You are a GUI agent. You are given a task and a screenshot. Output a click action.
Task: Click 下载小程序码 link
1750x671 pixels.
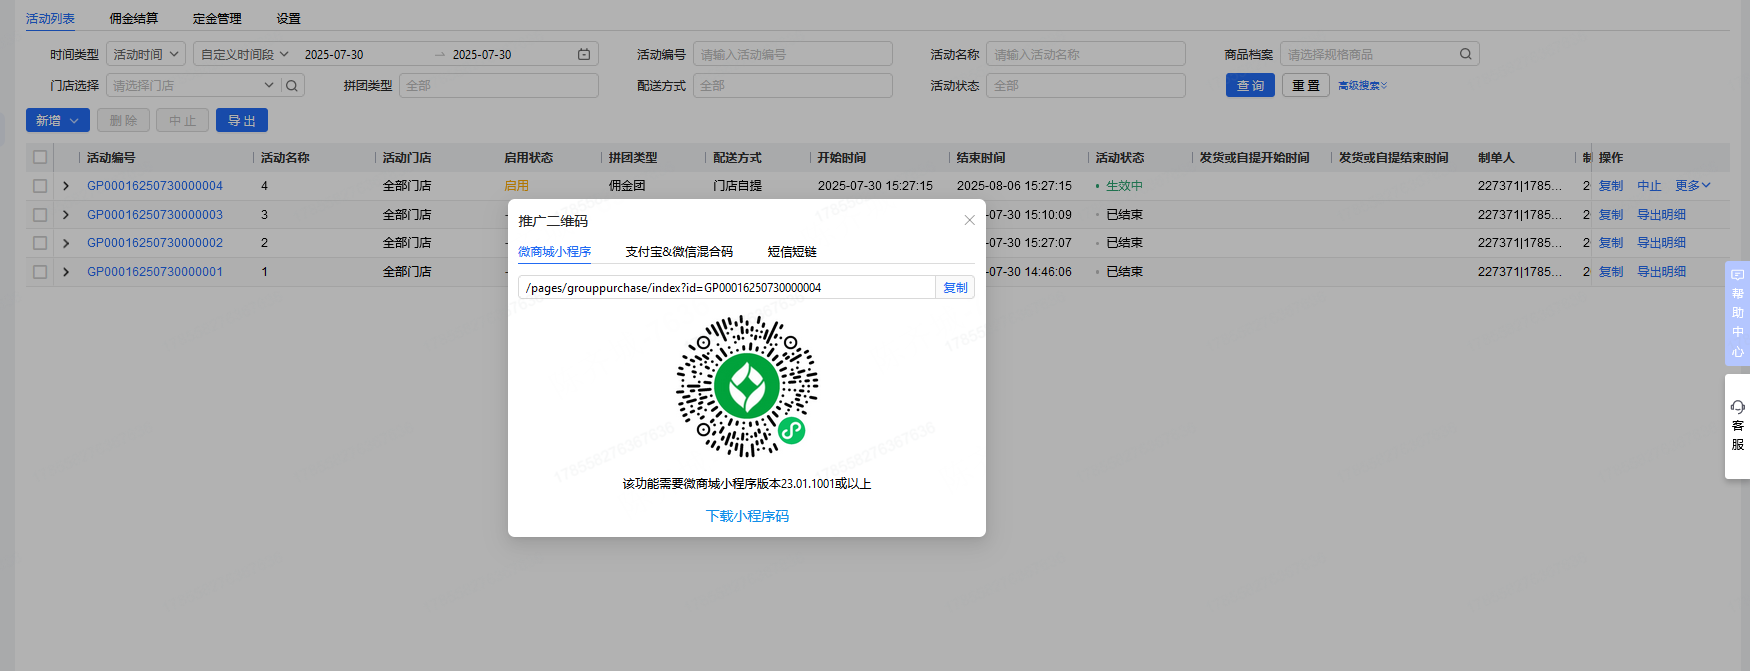click(x=747, y=516)
